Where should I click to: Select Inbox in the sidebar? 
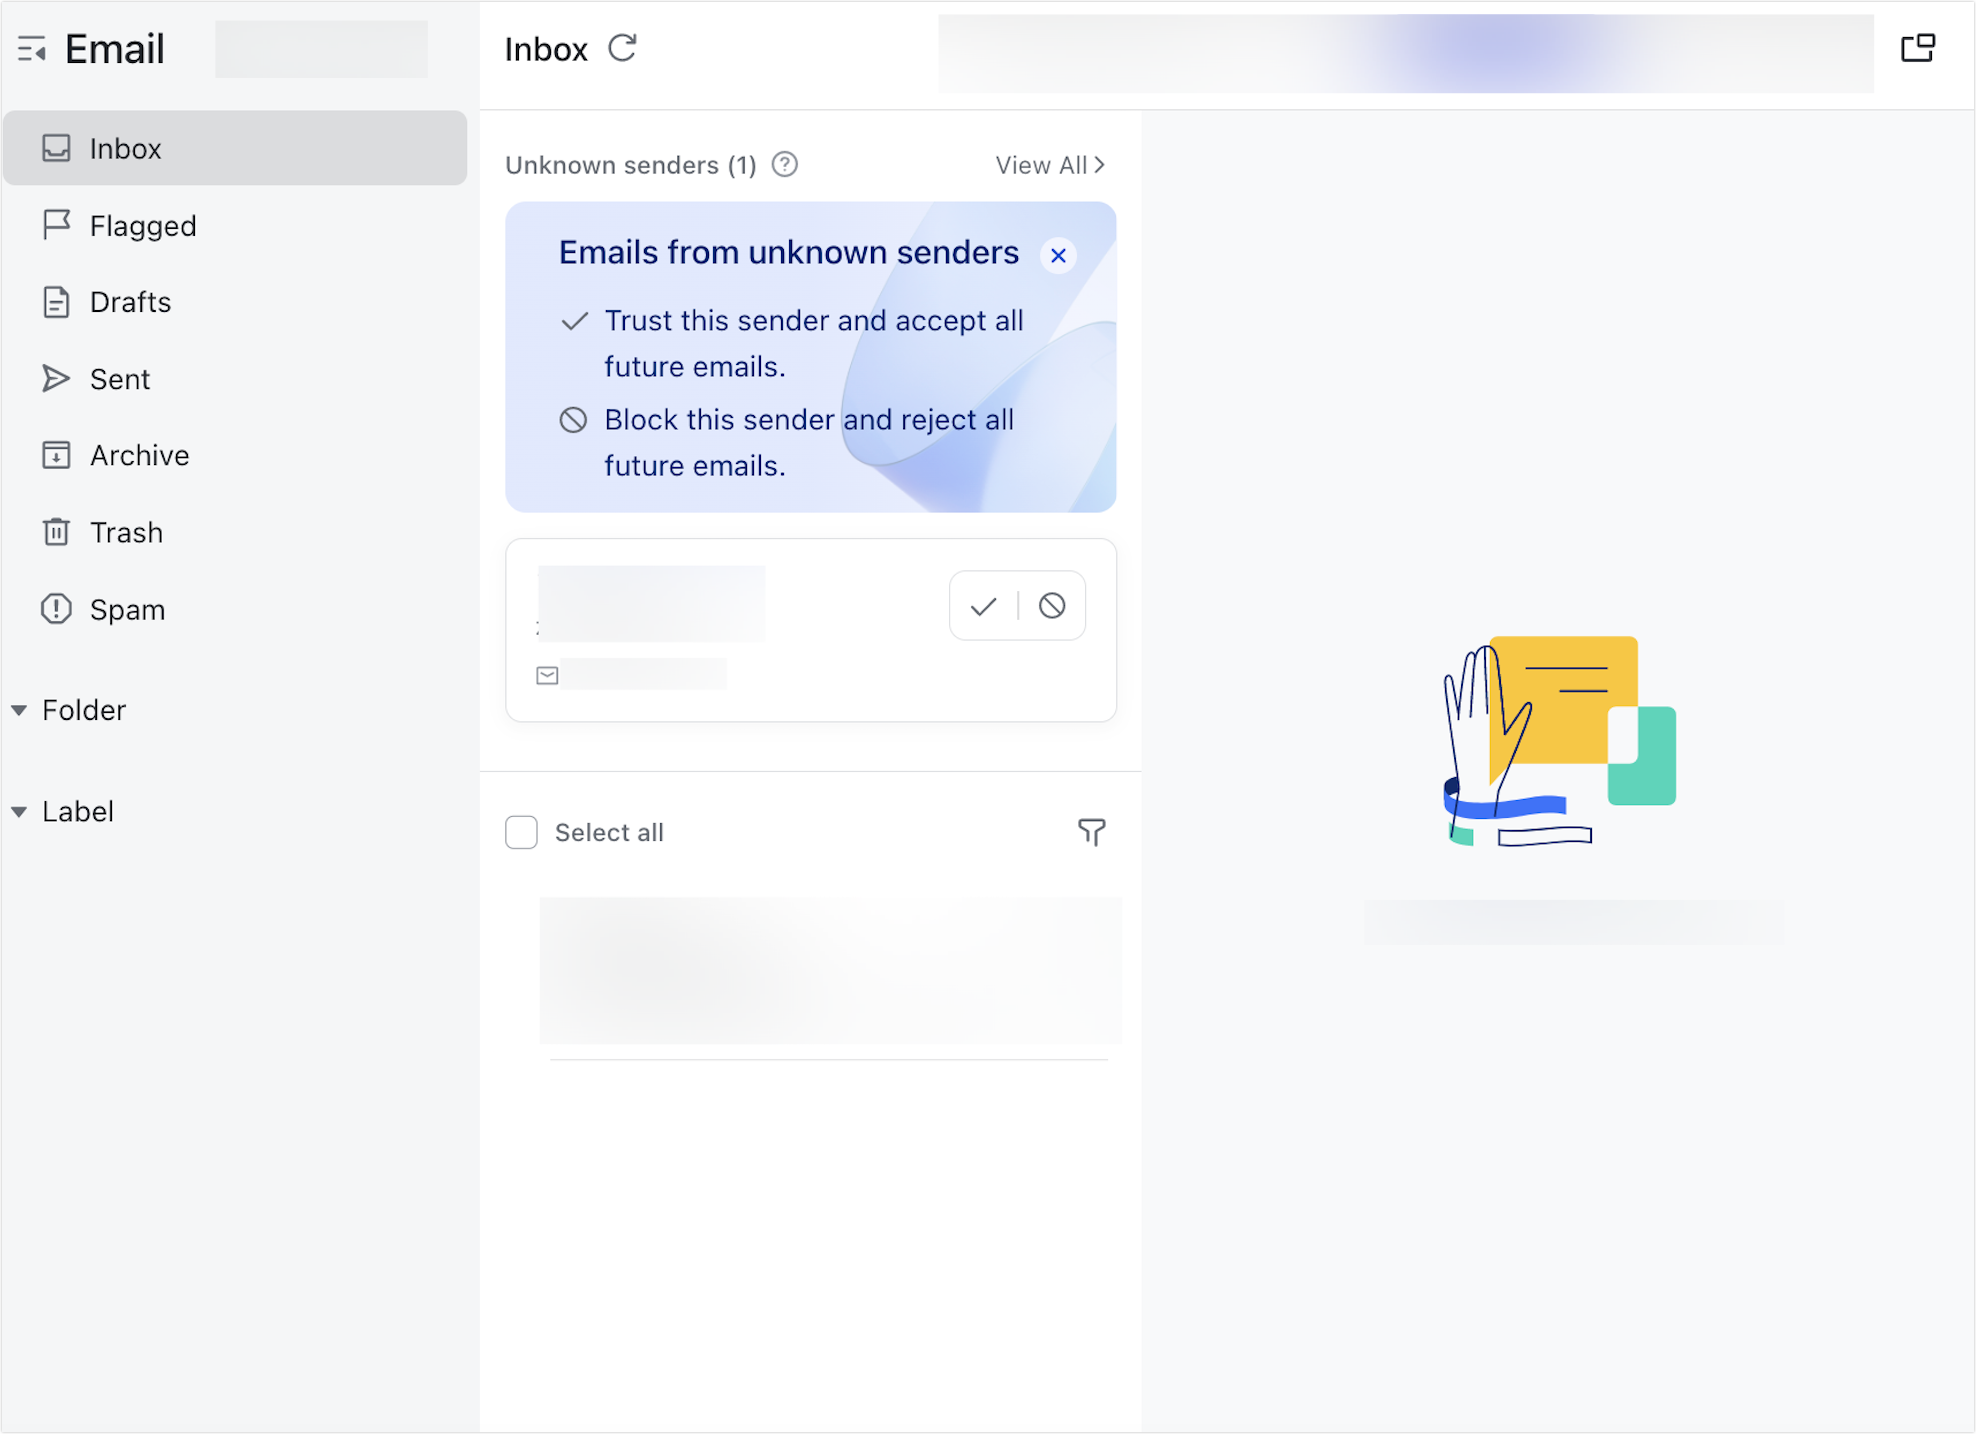(125, 148)
